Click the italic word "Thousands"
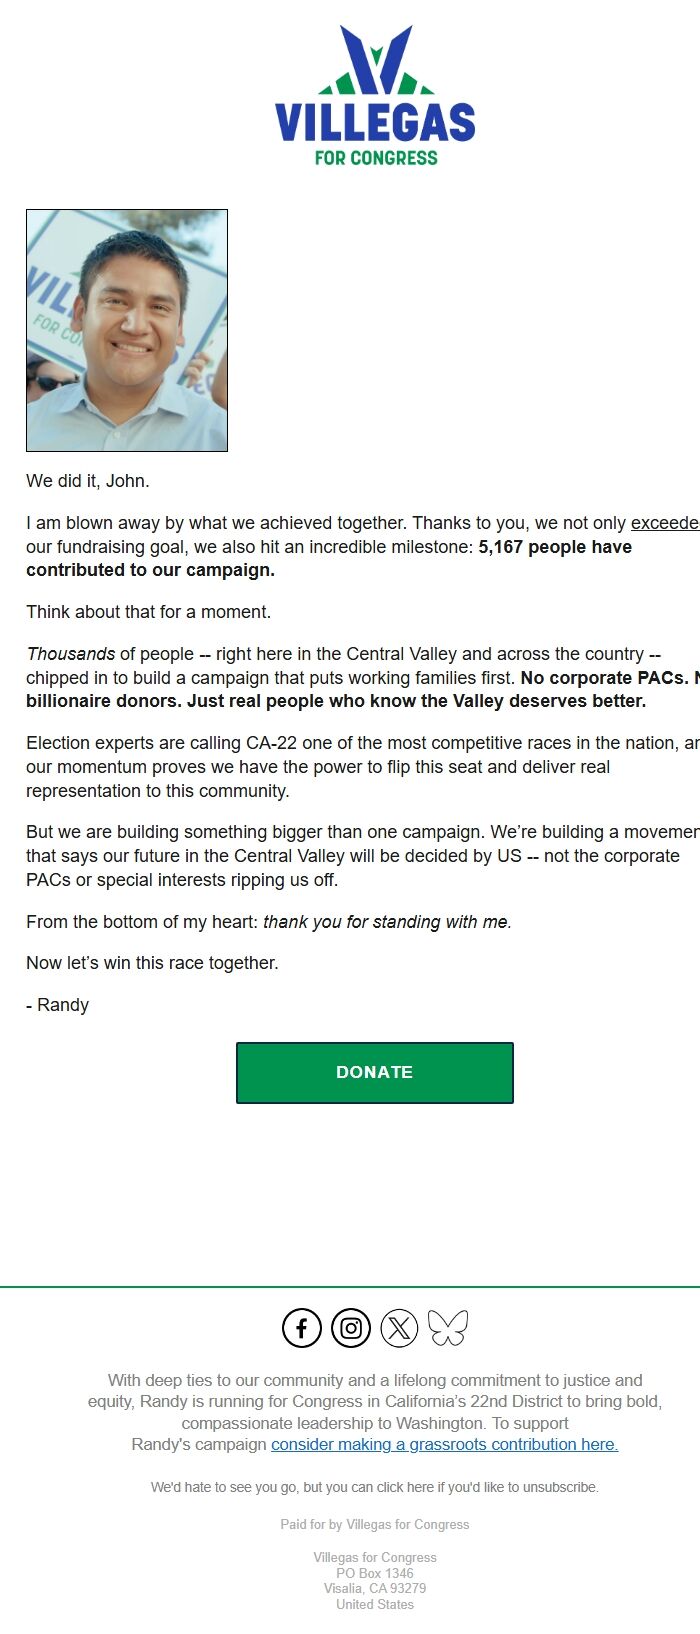700x1634 pixels. click(71, 654)
